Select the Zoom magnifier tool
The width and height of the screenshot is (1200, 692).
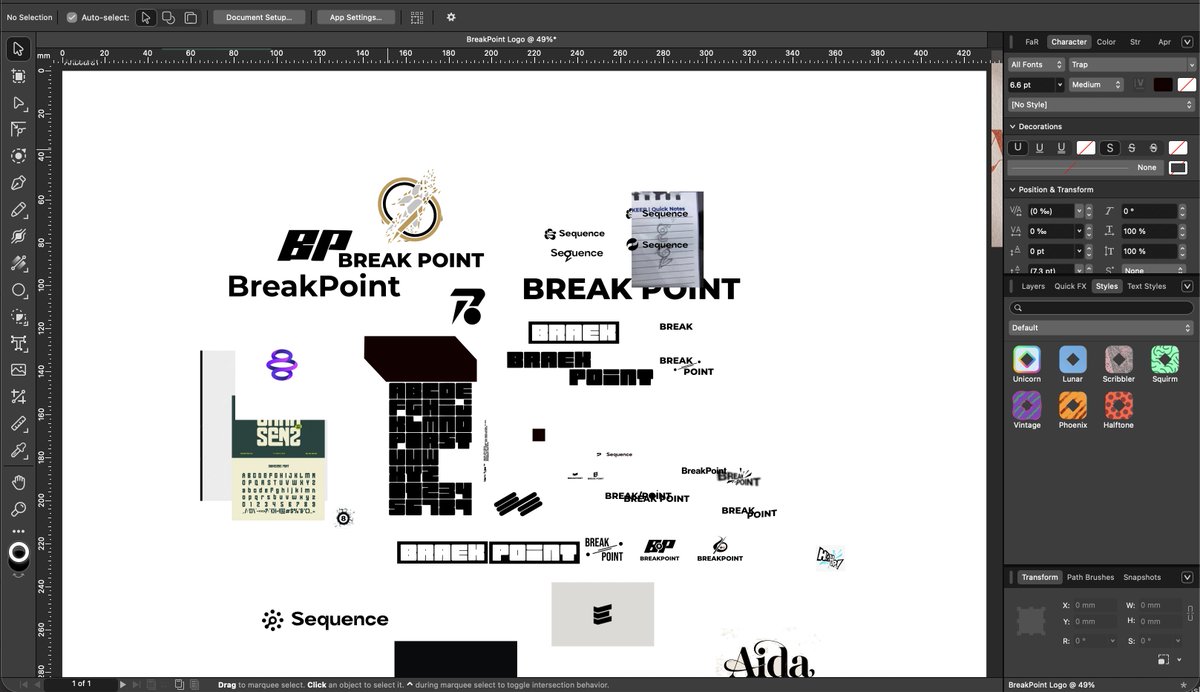pos(18,510)
